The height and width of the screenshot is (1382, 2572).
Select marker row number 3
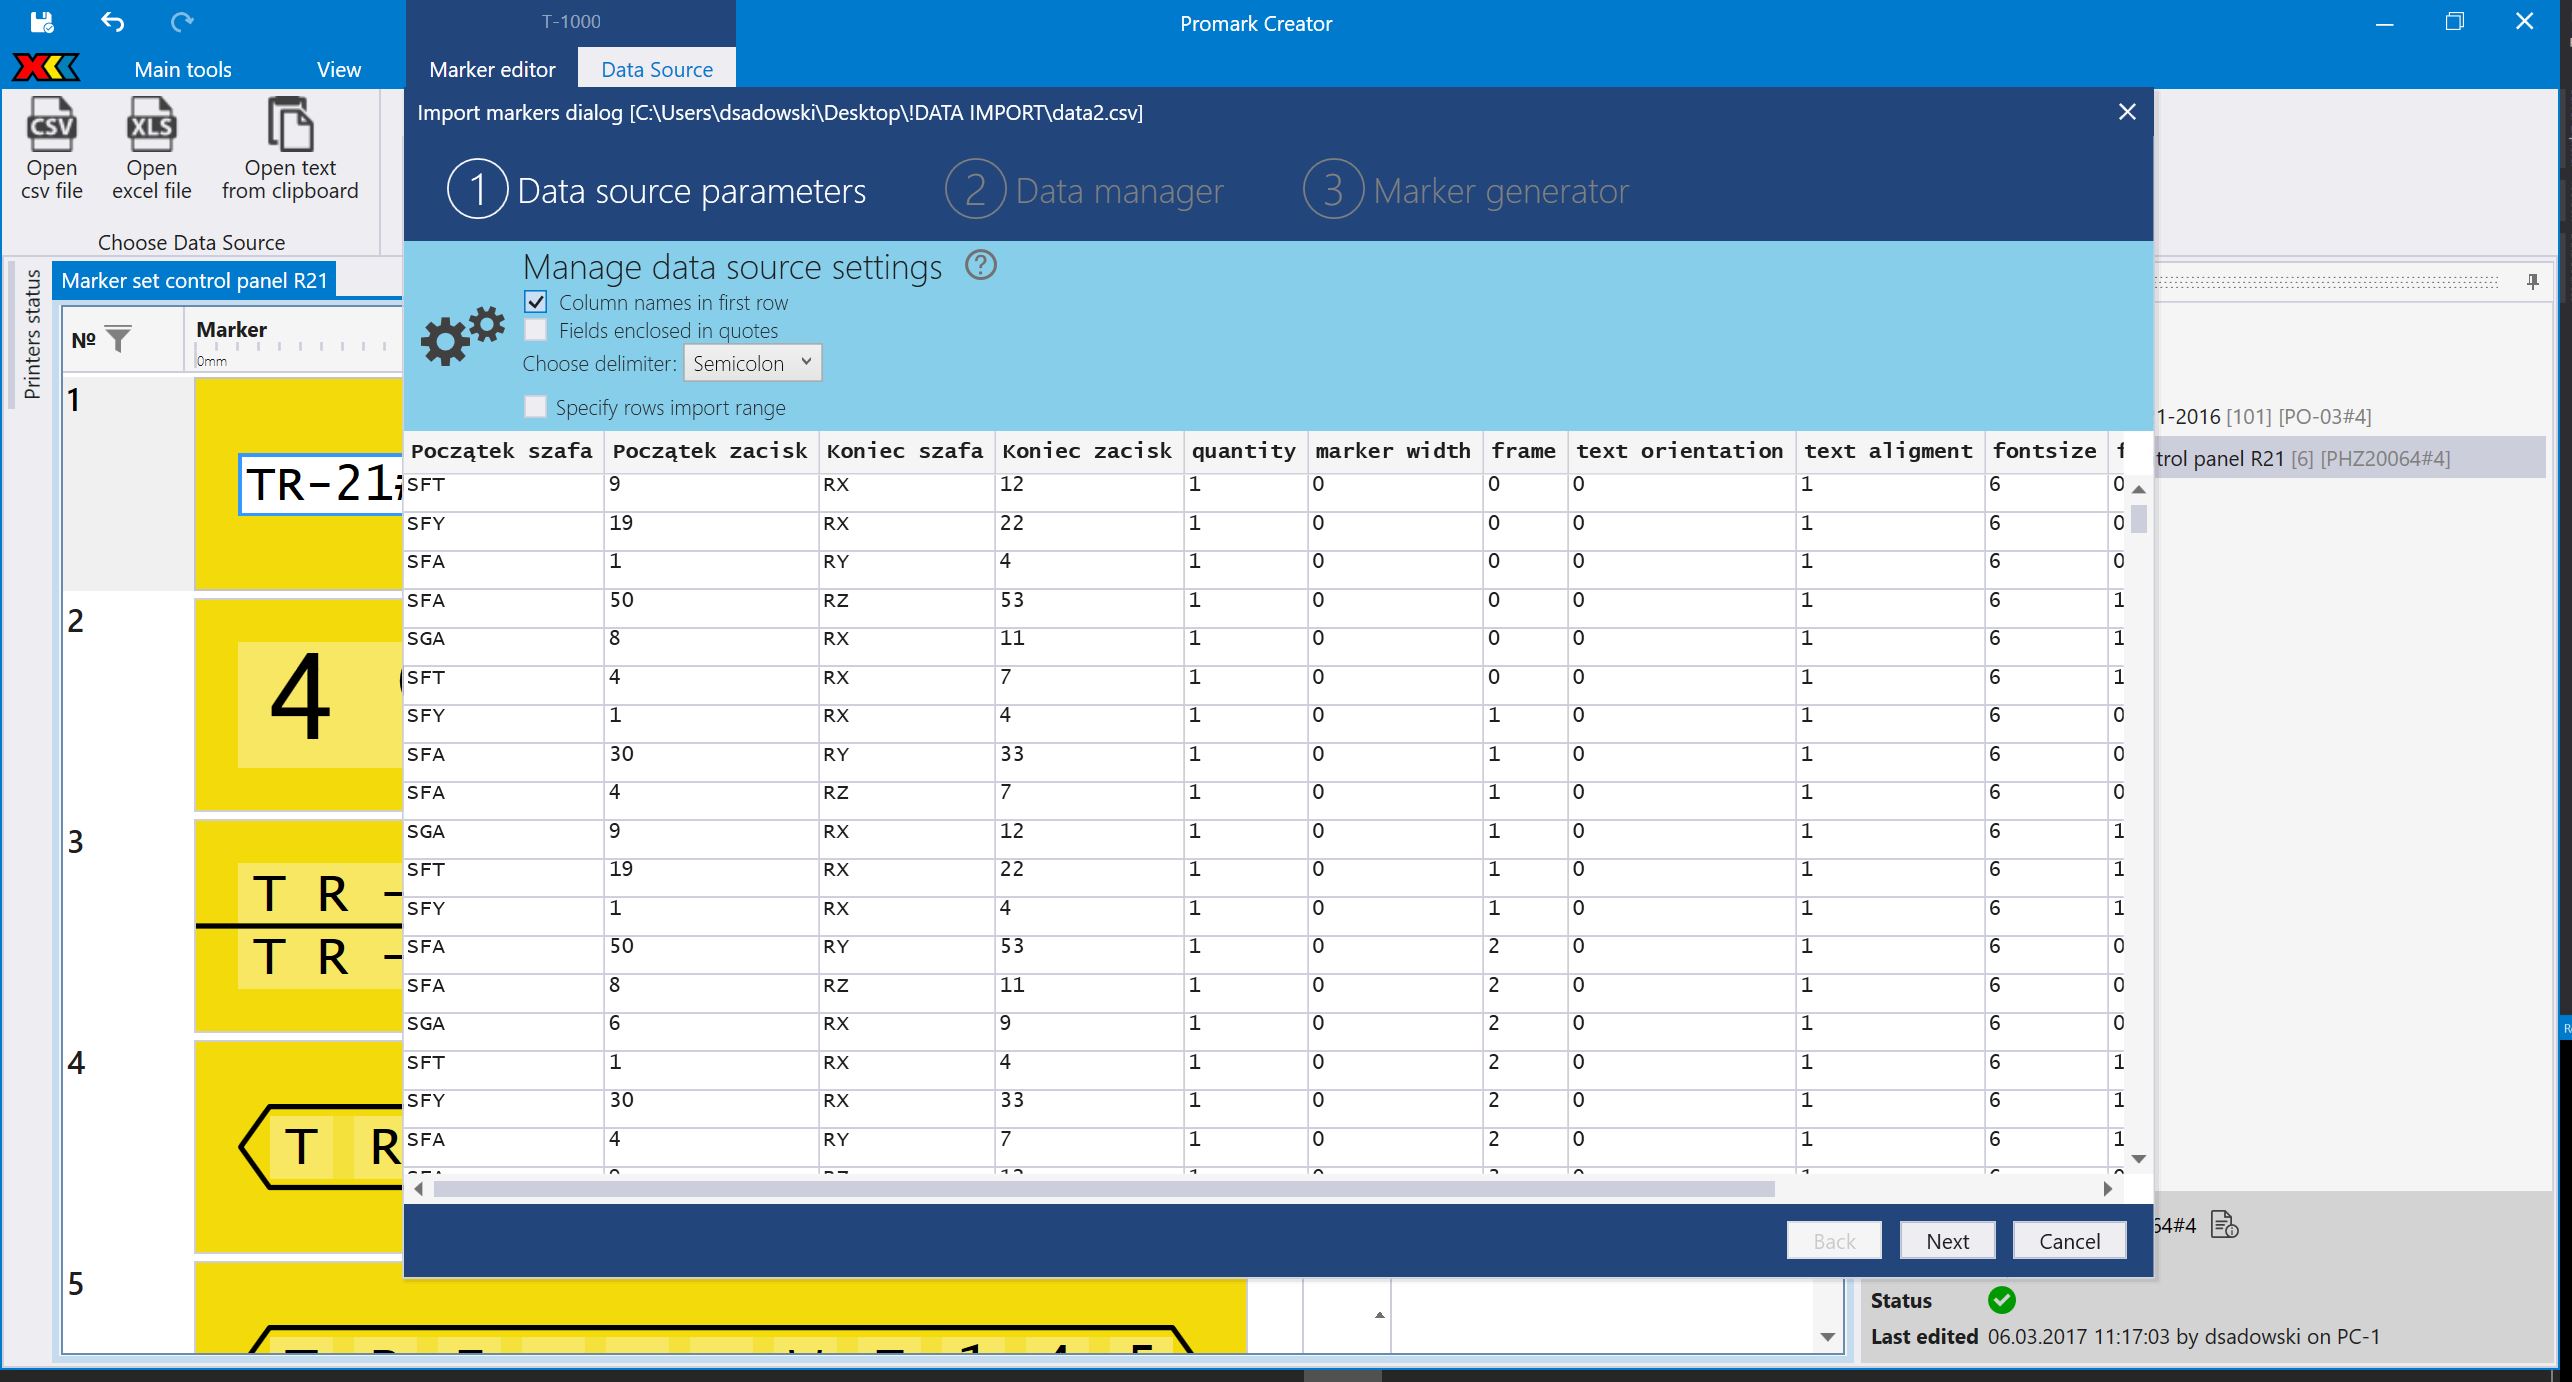pyautogui.click(x=76, y=842)
